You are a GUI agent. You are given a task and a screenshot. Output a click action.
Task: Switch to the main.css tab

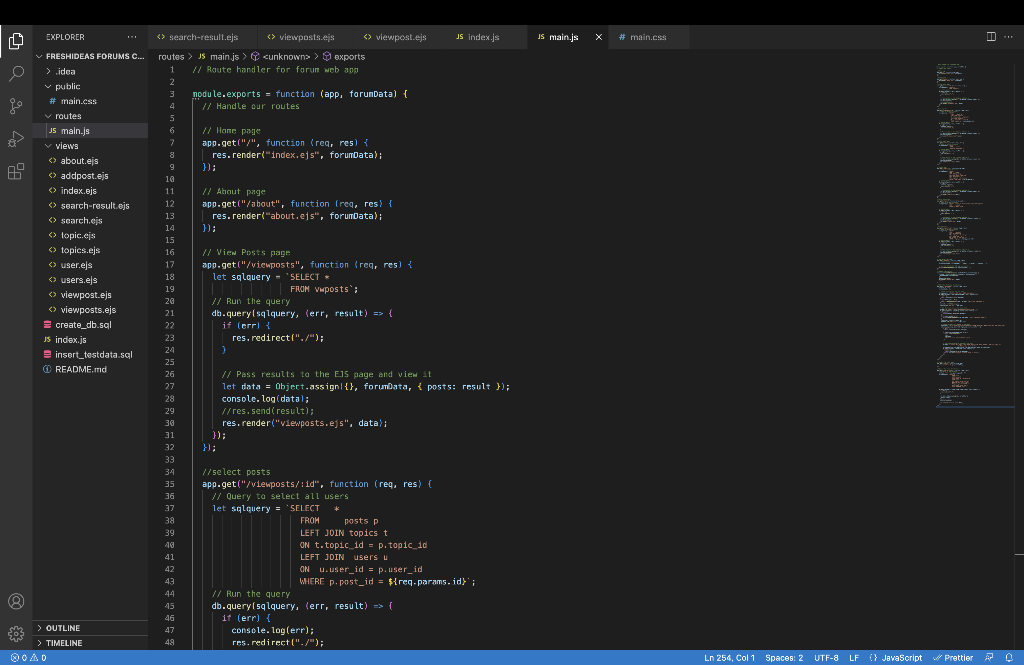[641, 37]
